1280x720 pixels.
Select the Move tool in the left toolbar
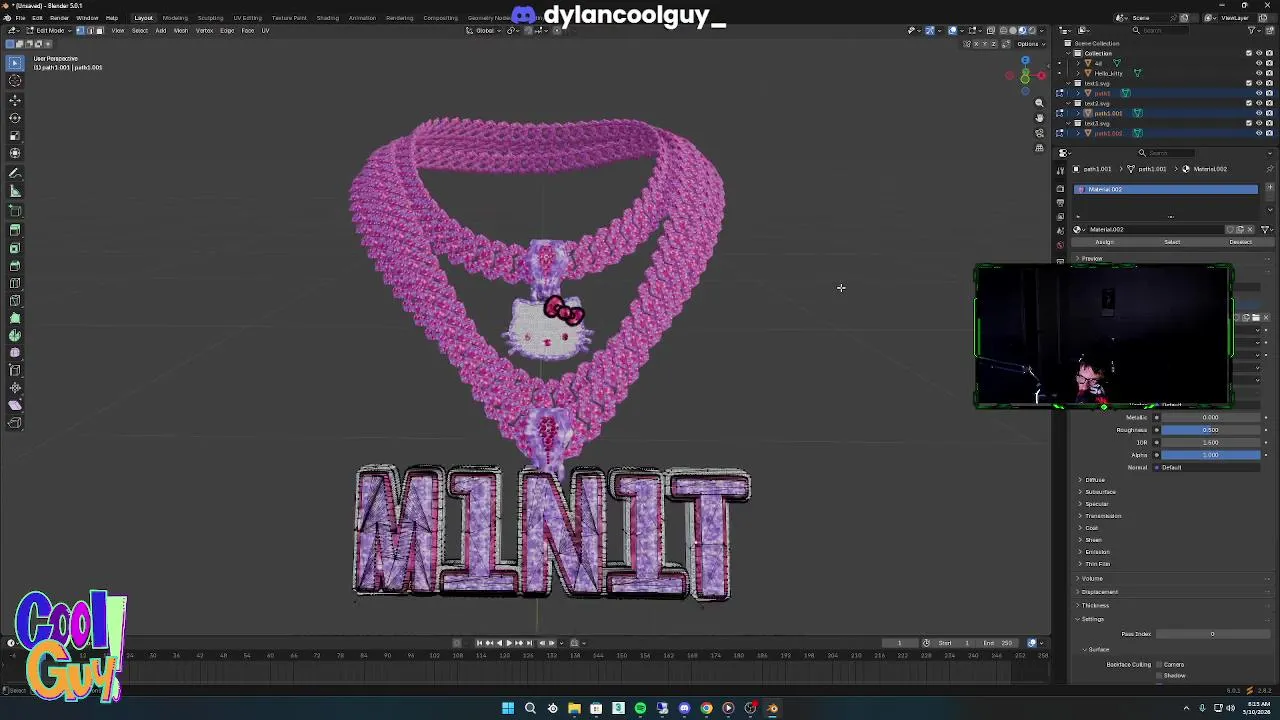click(15, 100)
